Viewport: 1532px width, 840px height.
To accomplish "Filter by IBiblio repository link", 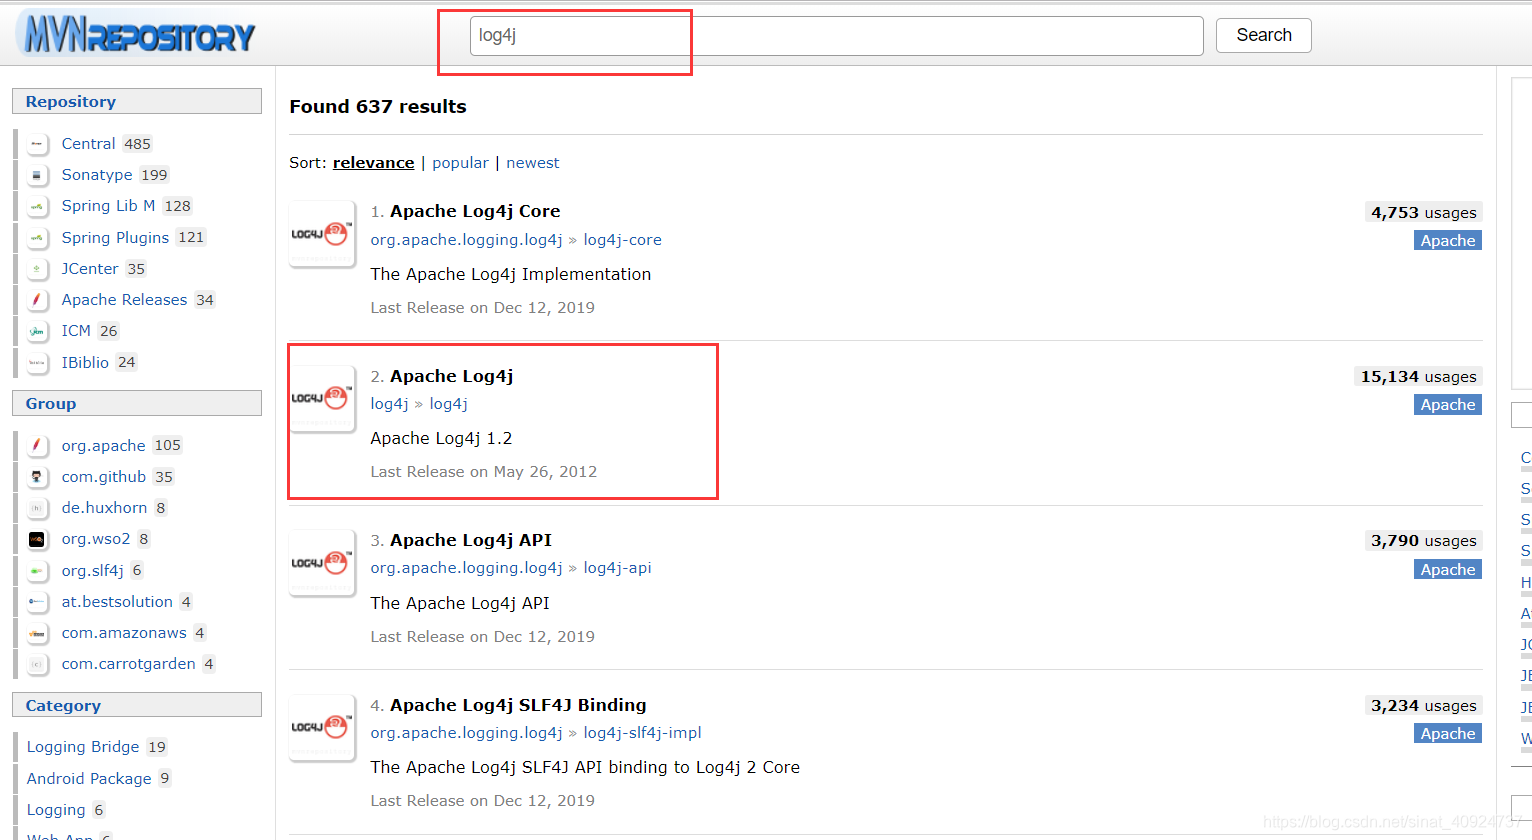I will coord(85,363).
